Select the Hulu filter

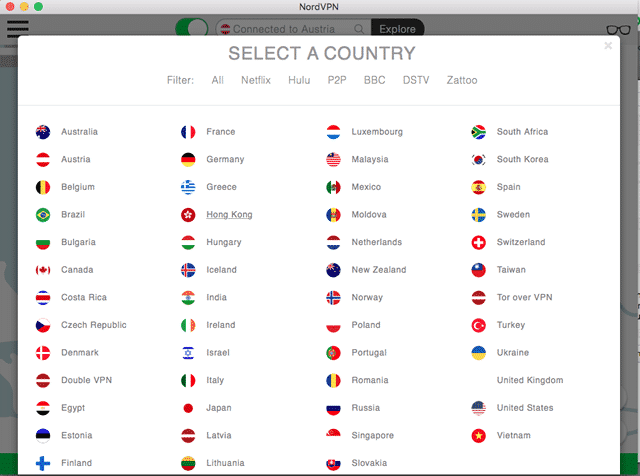299,80
